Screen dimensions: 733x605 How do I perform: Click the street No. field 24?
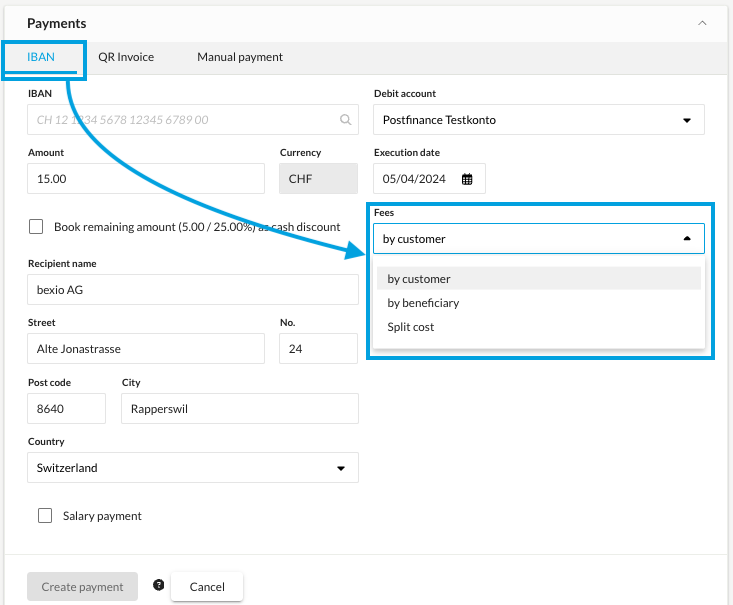pyautogui.click(x=318, y=349)
